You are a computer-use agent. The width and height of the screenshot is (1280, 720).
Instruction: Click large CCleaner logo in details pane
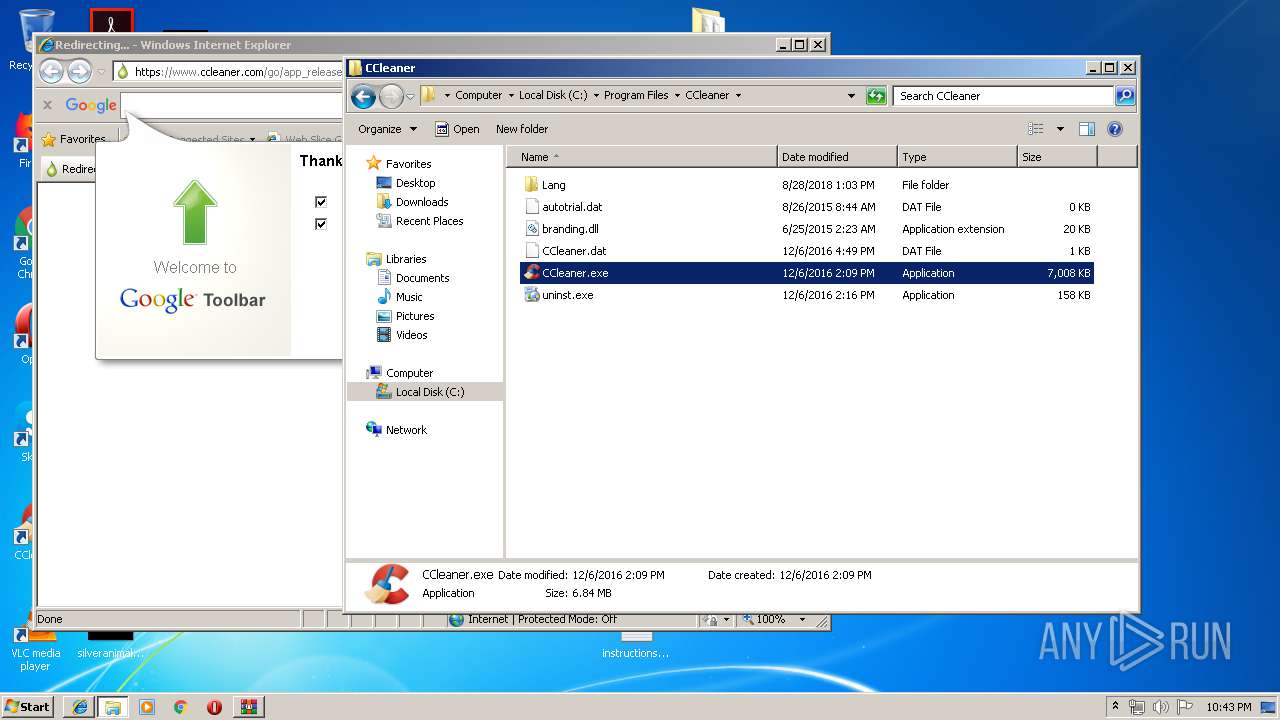point(387,584)
